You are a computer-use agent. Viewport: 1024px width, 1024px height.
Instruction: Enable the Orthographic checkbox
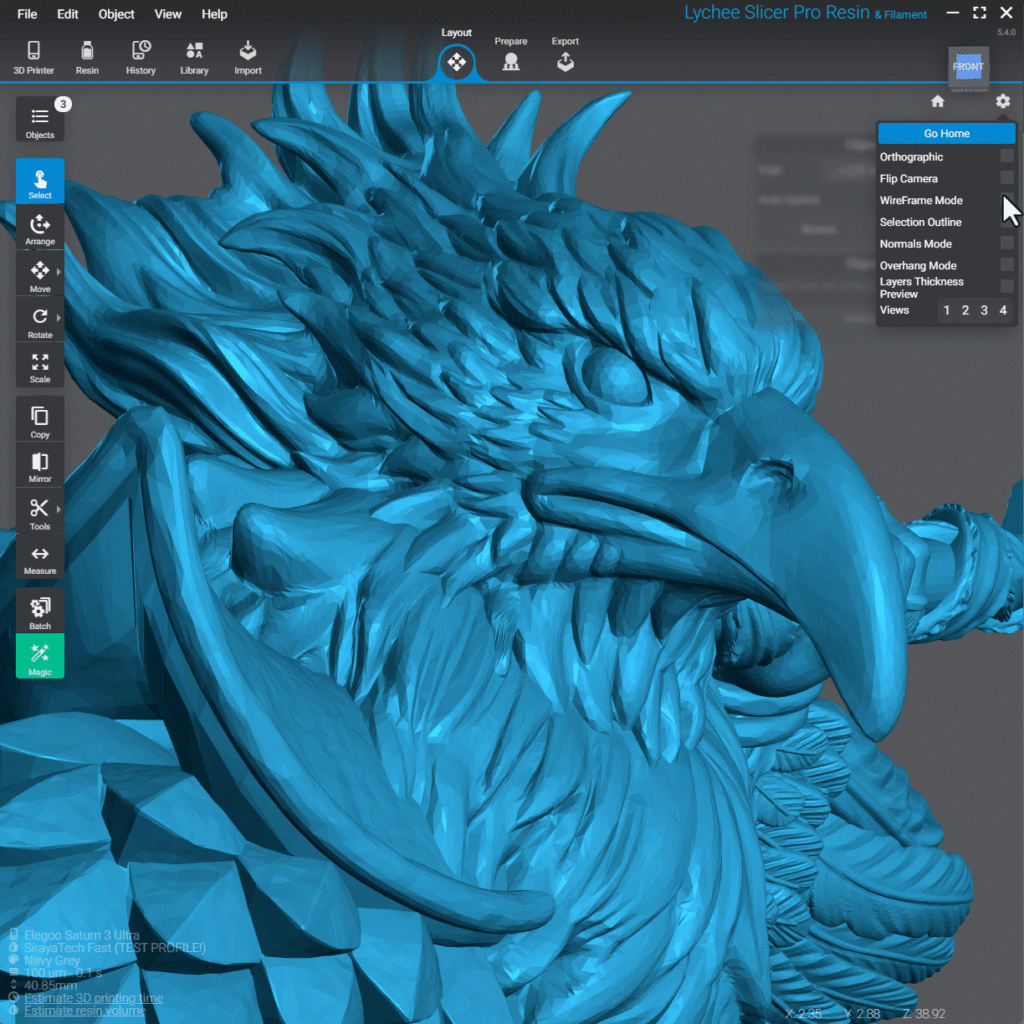click(1006, 157)
